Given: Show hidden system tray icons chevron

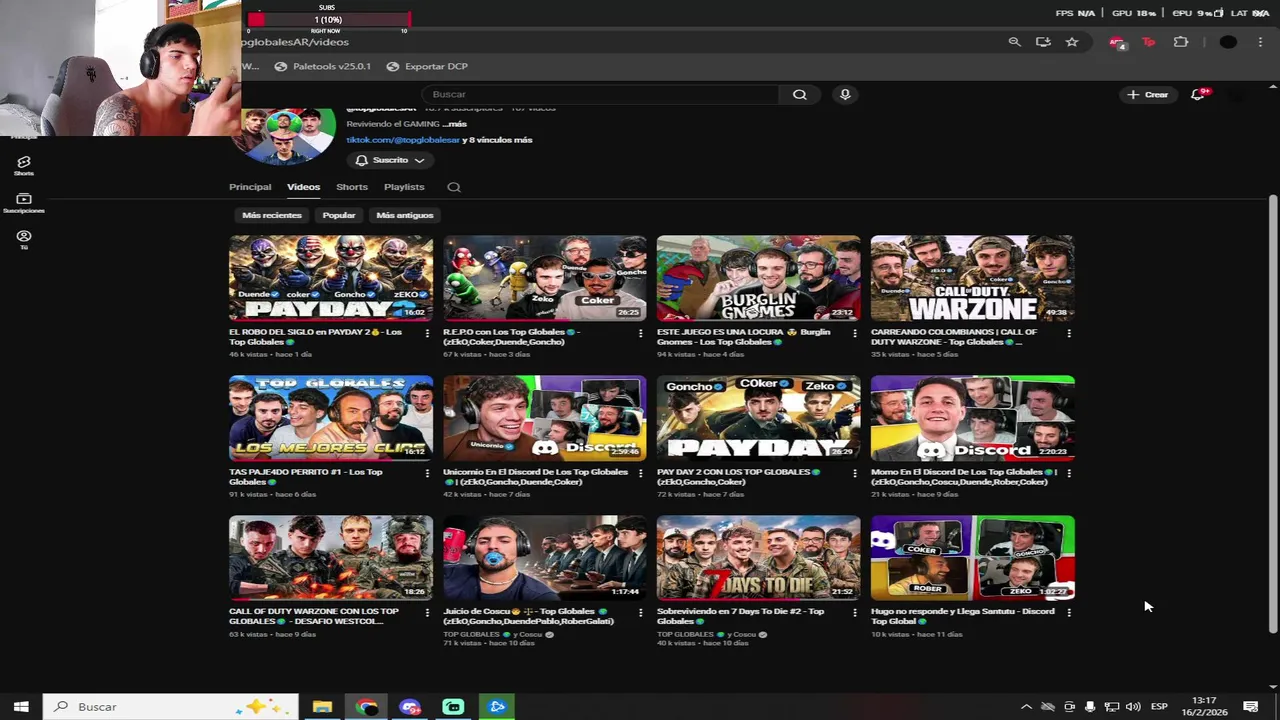Looking at the screenshot, I should pyautogui.click(x=1026, y=707).
